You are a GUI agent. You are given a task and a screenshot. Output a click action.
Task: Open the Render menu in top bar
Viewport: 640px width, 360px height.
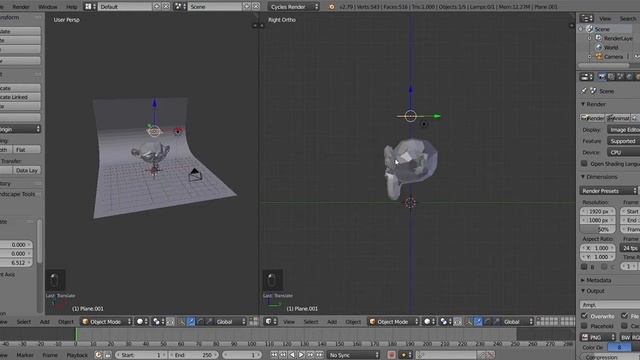[21, 7]
